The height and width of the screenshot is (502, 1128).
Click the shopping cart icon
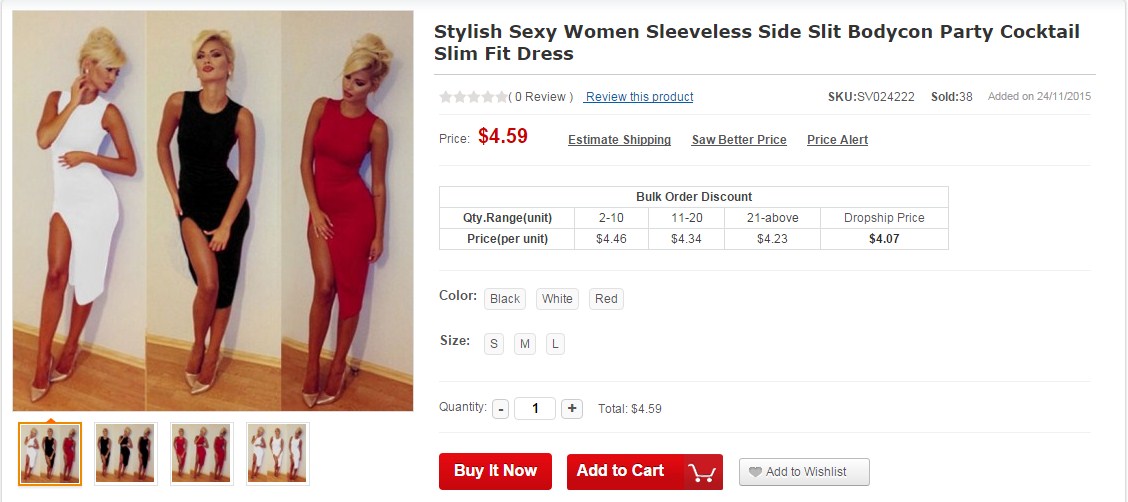(702, 472)
